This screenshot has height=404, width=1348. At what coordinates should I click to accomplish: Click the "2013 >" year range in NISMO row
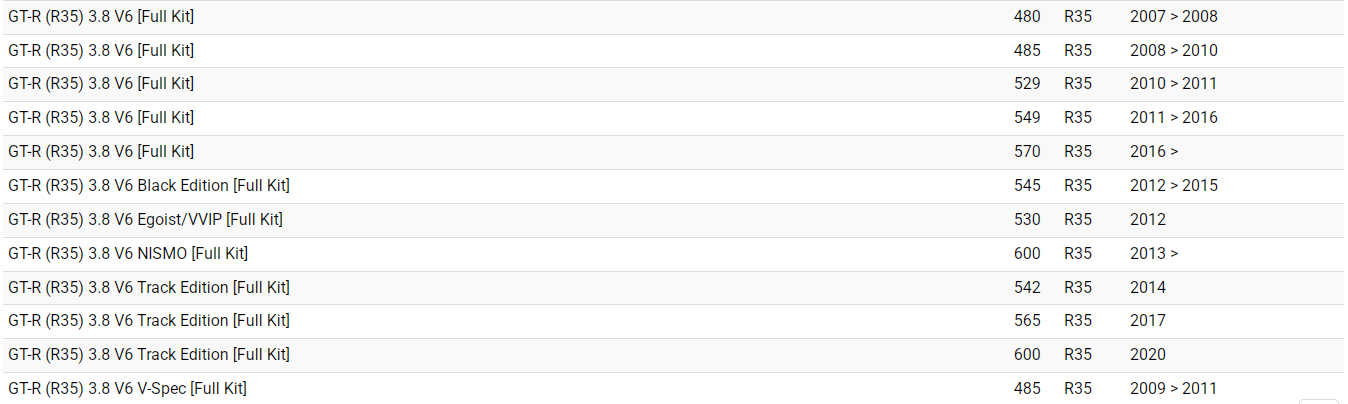click(x=1153, y=254)
